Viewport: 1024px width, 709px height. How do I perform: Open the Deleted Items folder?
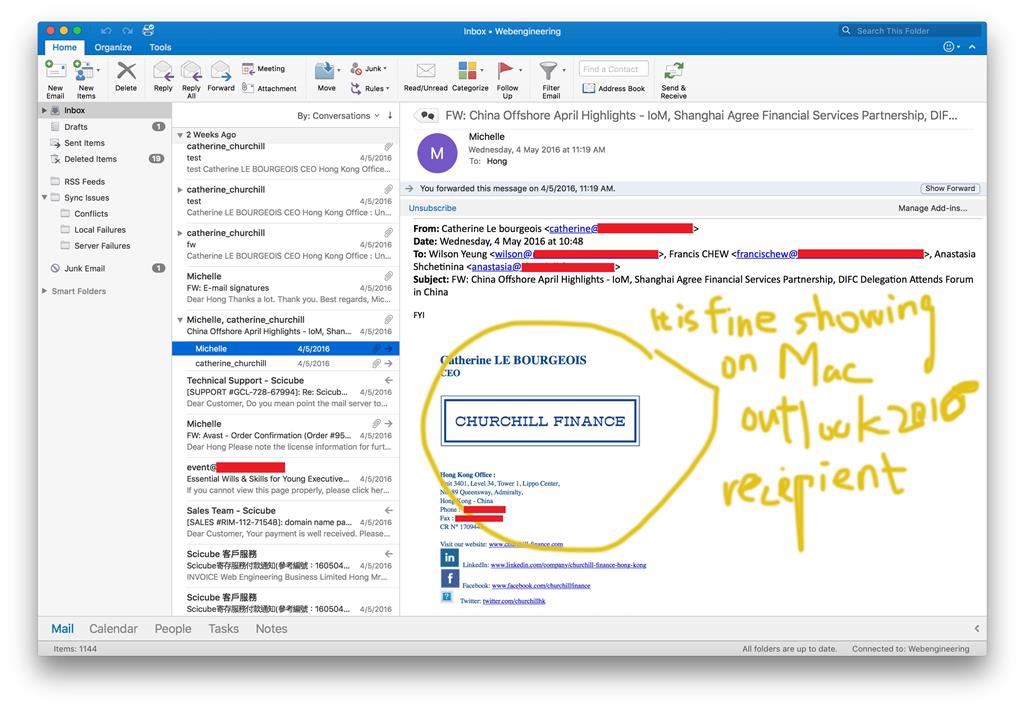pyautogui.click(x=104, y=159)
